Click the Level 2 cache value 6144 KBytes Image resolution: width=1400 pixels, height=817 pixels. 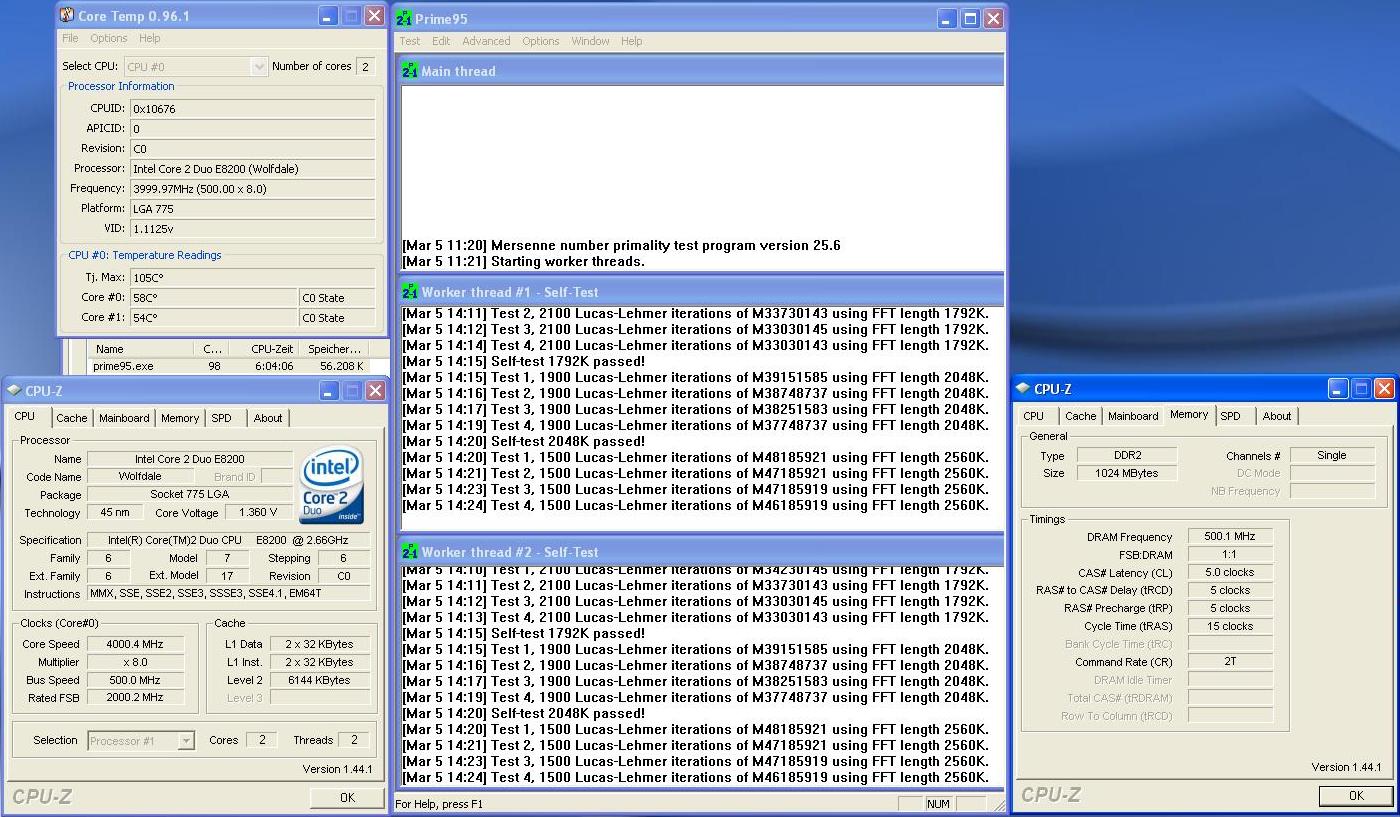tap(319, 680)
